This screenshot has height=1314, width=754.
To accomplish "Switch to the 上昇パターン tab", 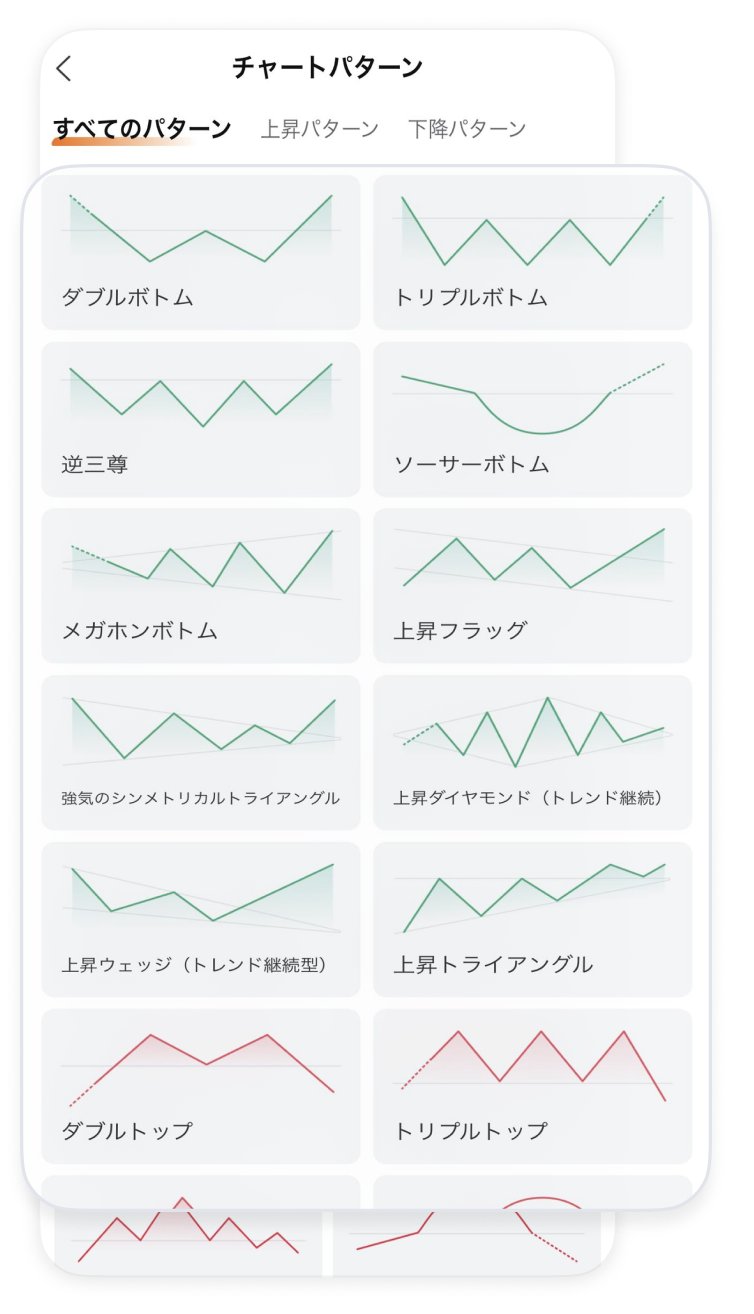I will point(323,127).
